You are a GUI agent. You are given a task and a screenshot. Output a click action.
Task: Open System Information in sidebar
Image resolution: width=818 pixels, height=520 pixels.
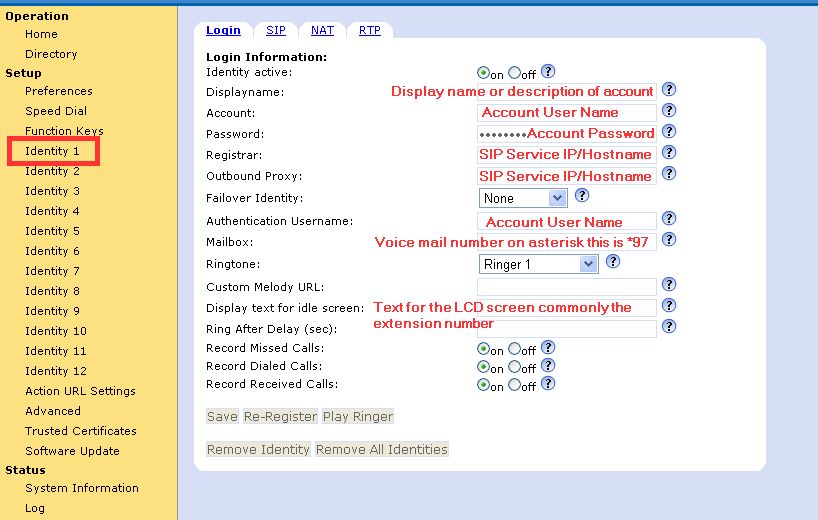click(82, 488)
